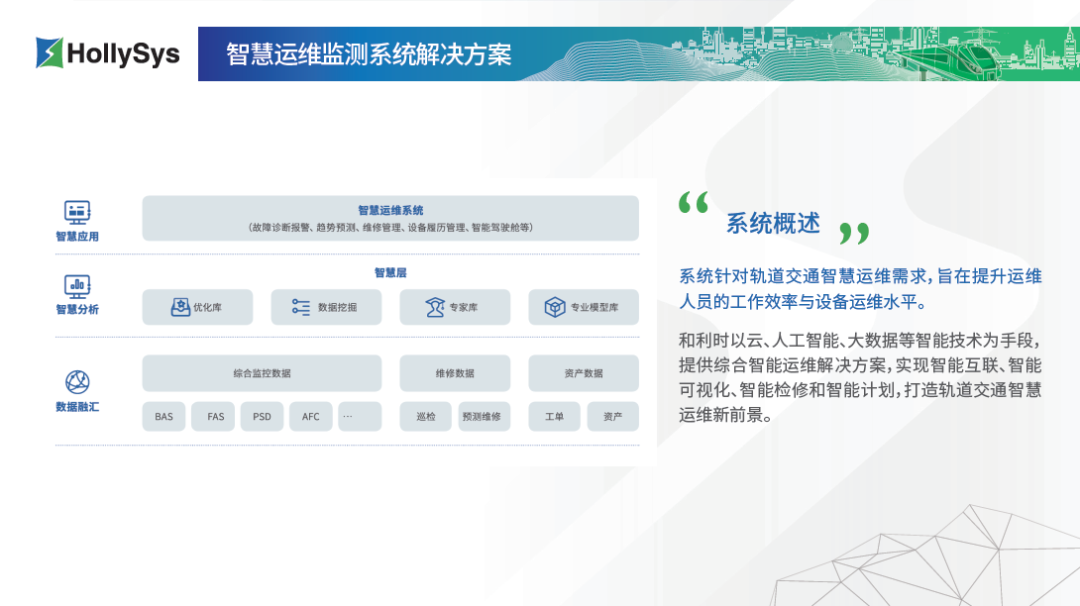Click the PSD subsystem box

point(262,416)
